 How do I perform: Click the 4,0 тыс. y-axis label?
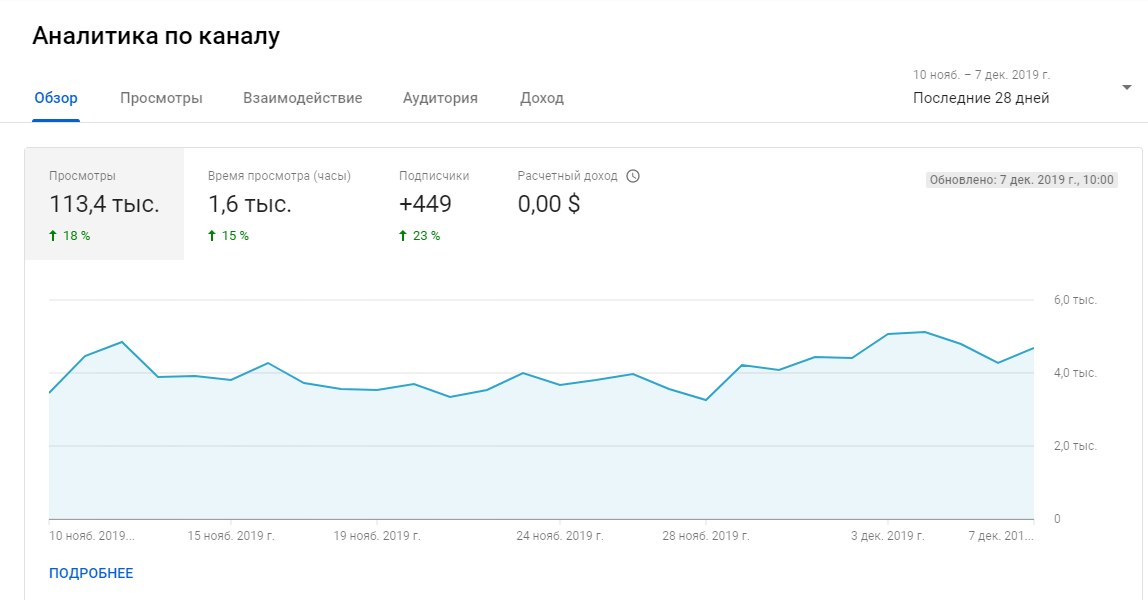(1075, 373)
